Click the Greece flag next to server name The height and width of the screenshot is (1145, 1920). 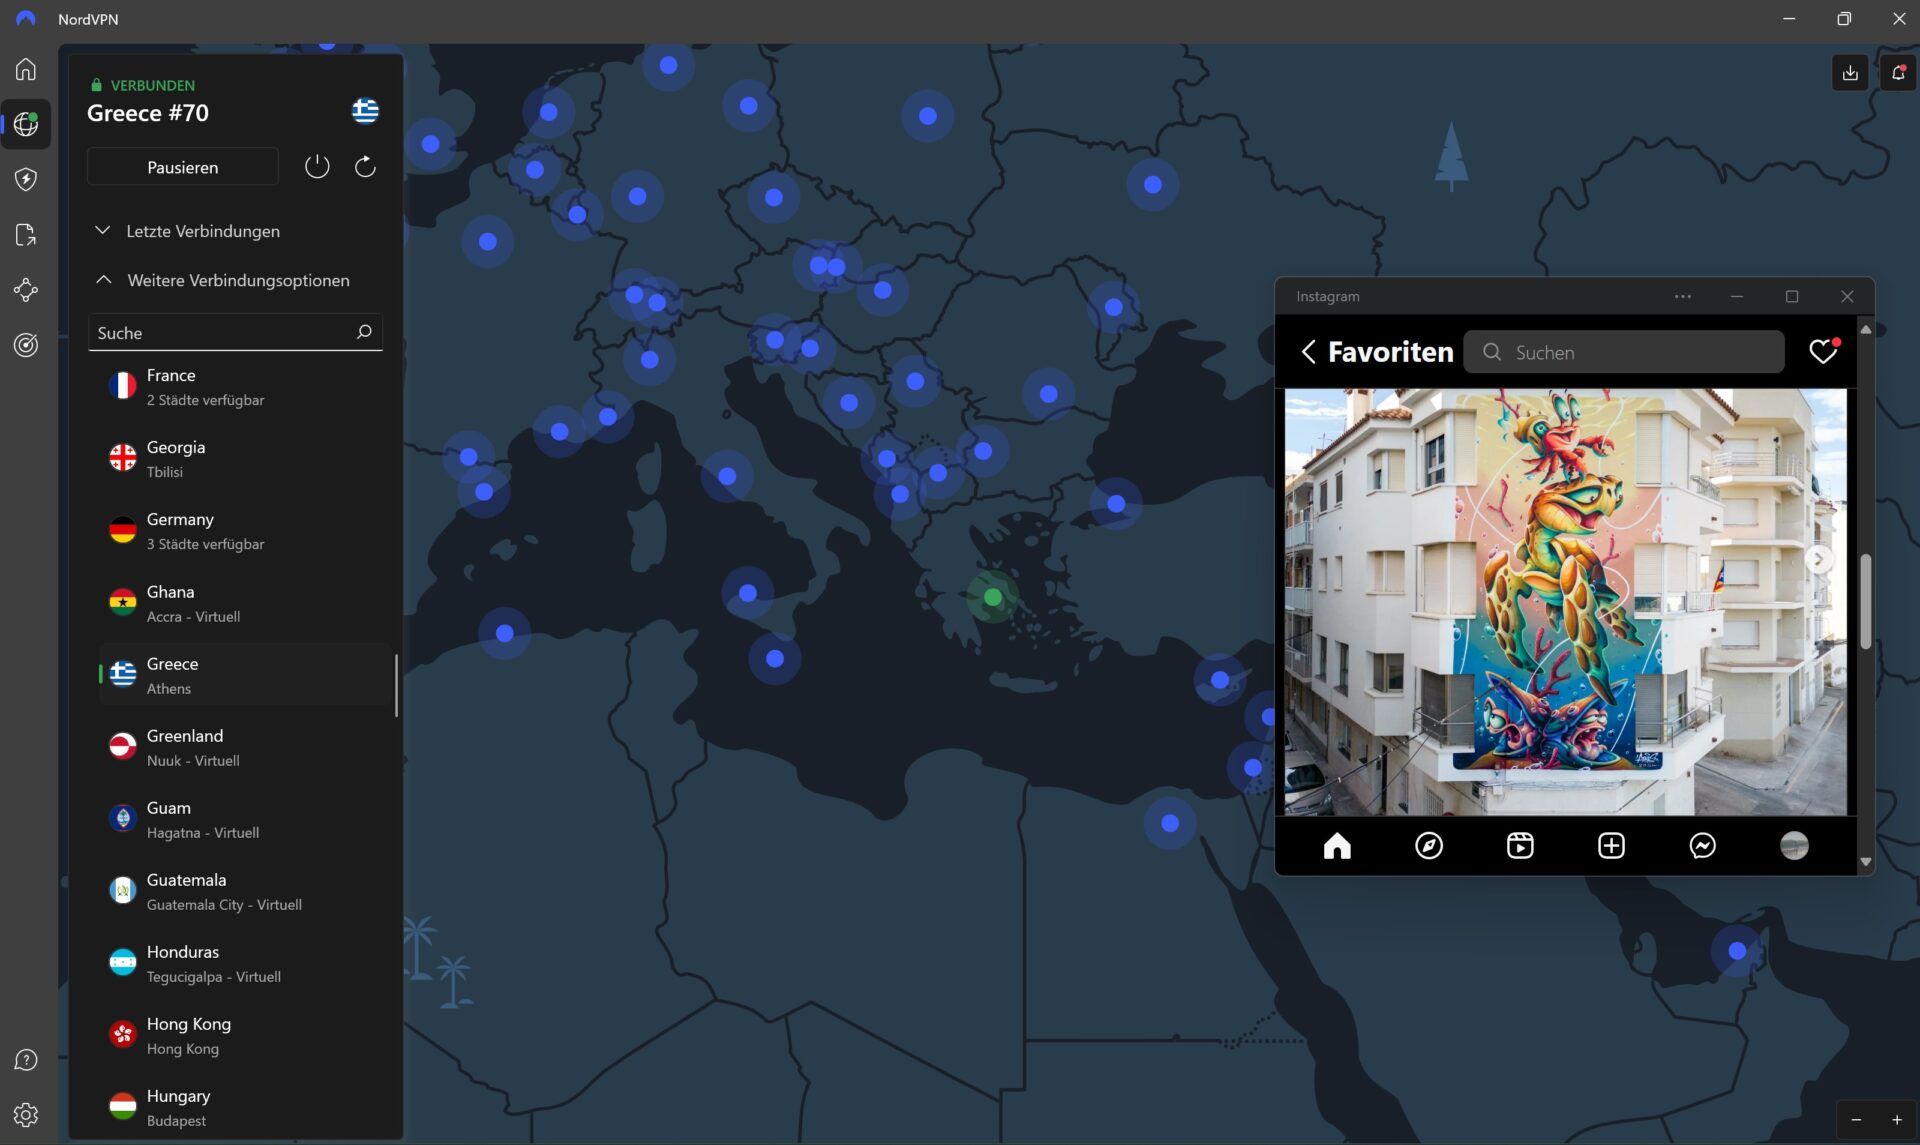point(365,111)
